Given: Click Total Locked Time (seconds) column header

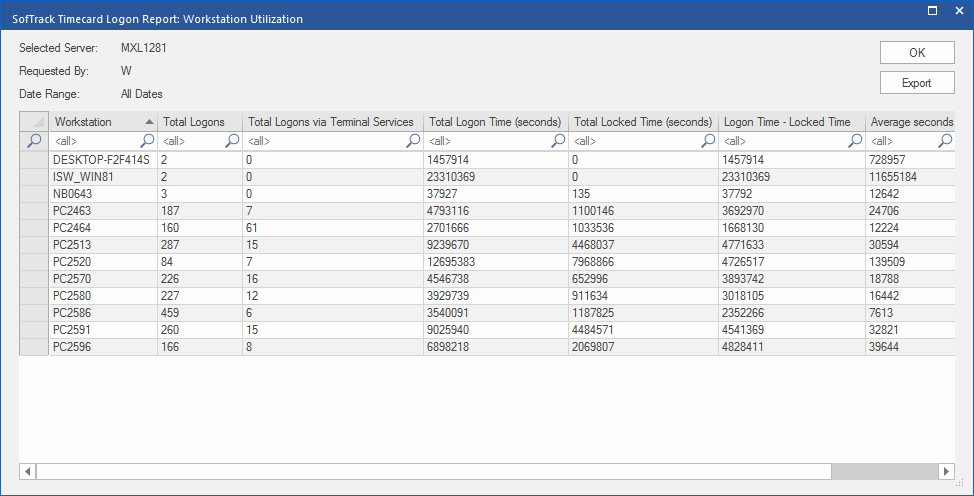Looking at the screenshot, I should click(x=643, y=122).
